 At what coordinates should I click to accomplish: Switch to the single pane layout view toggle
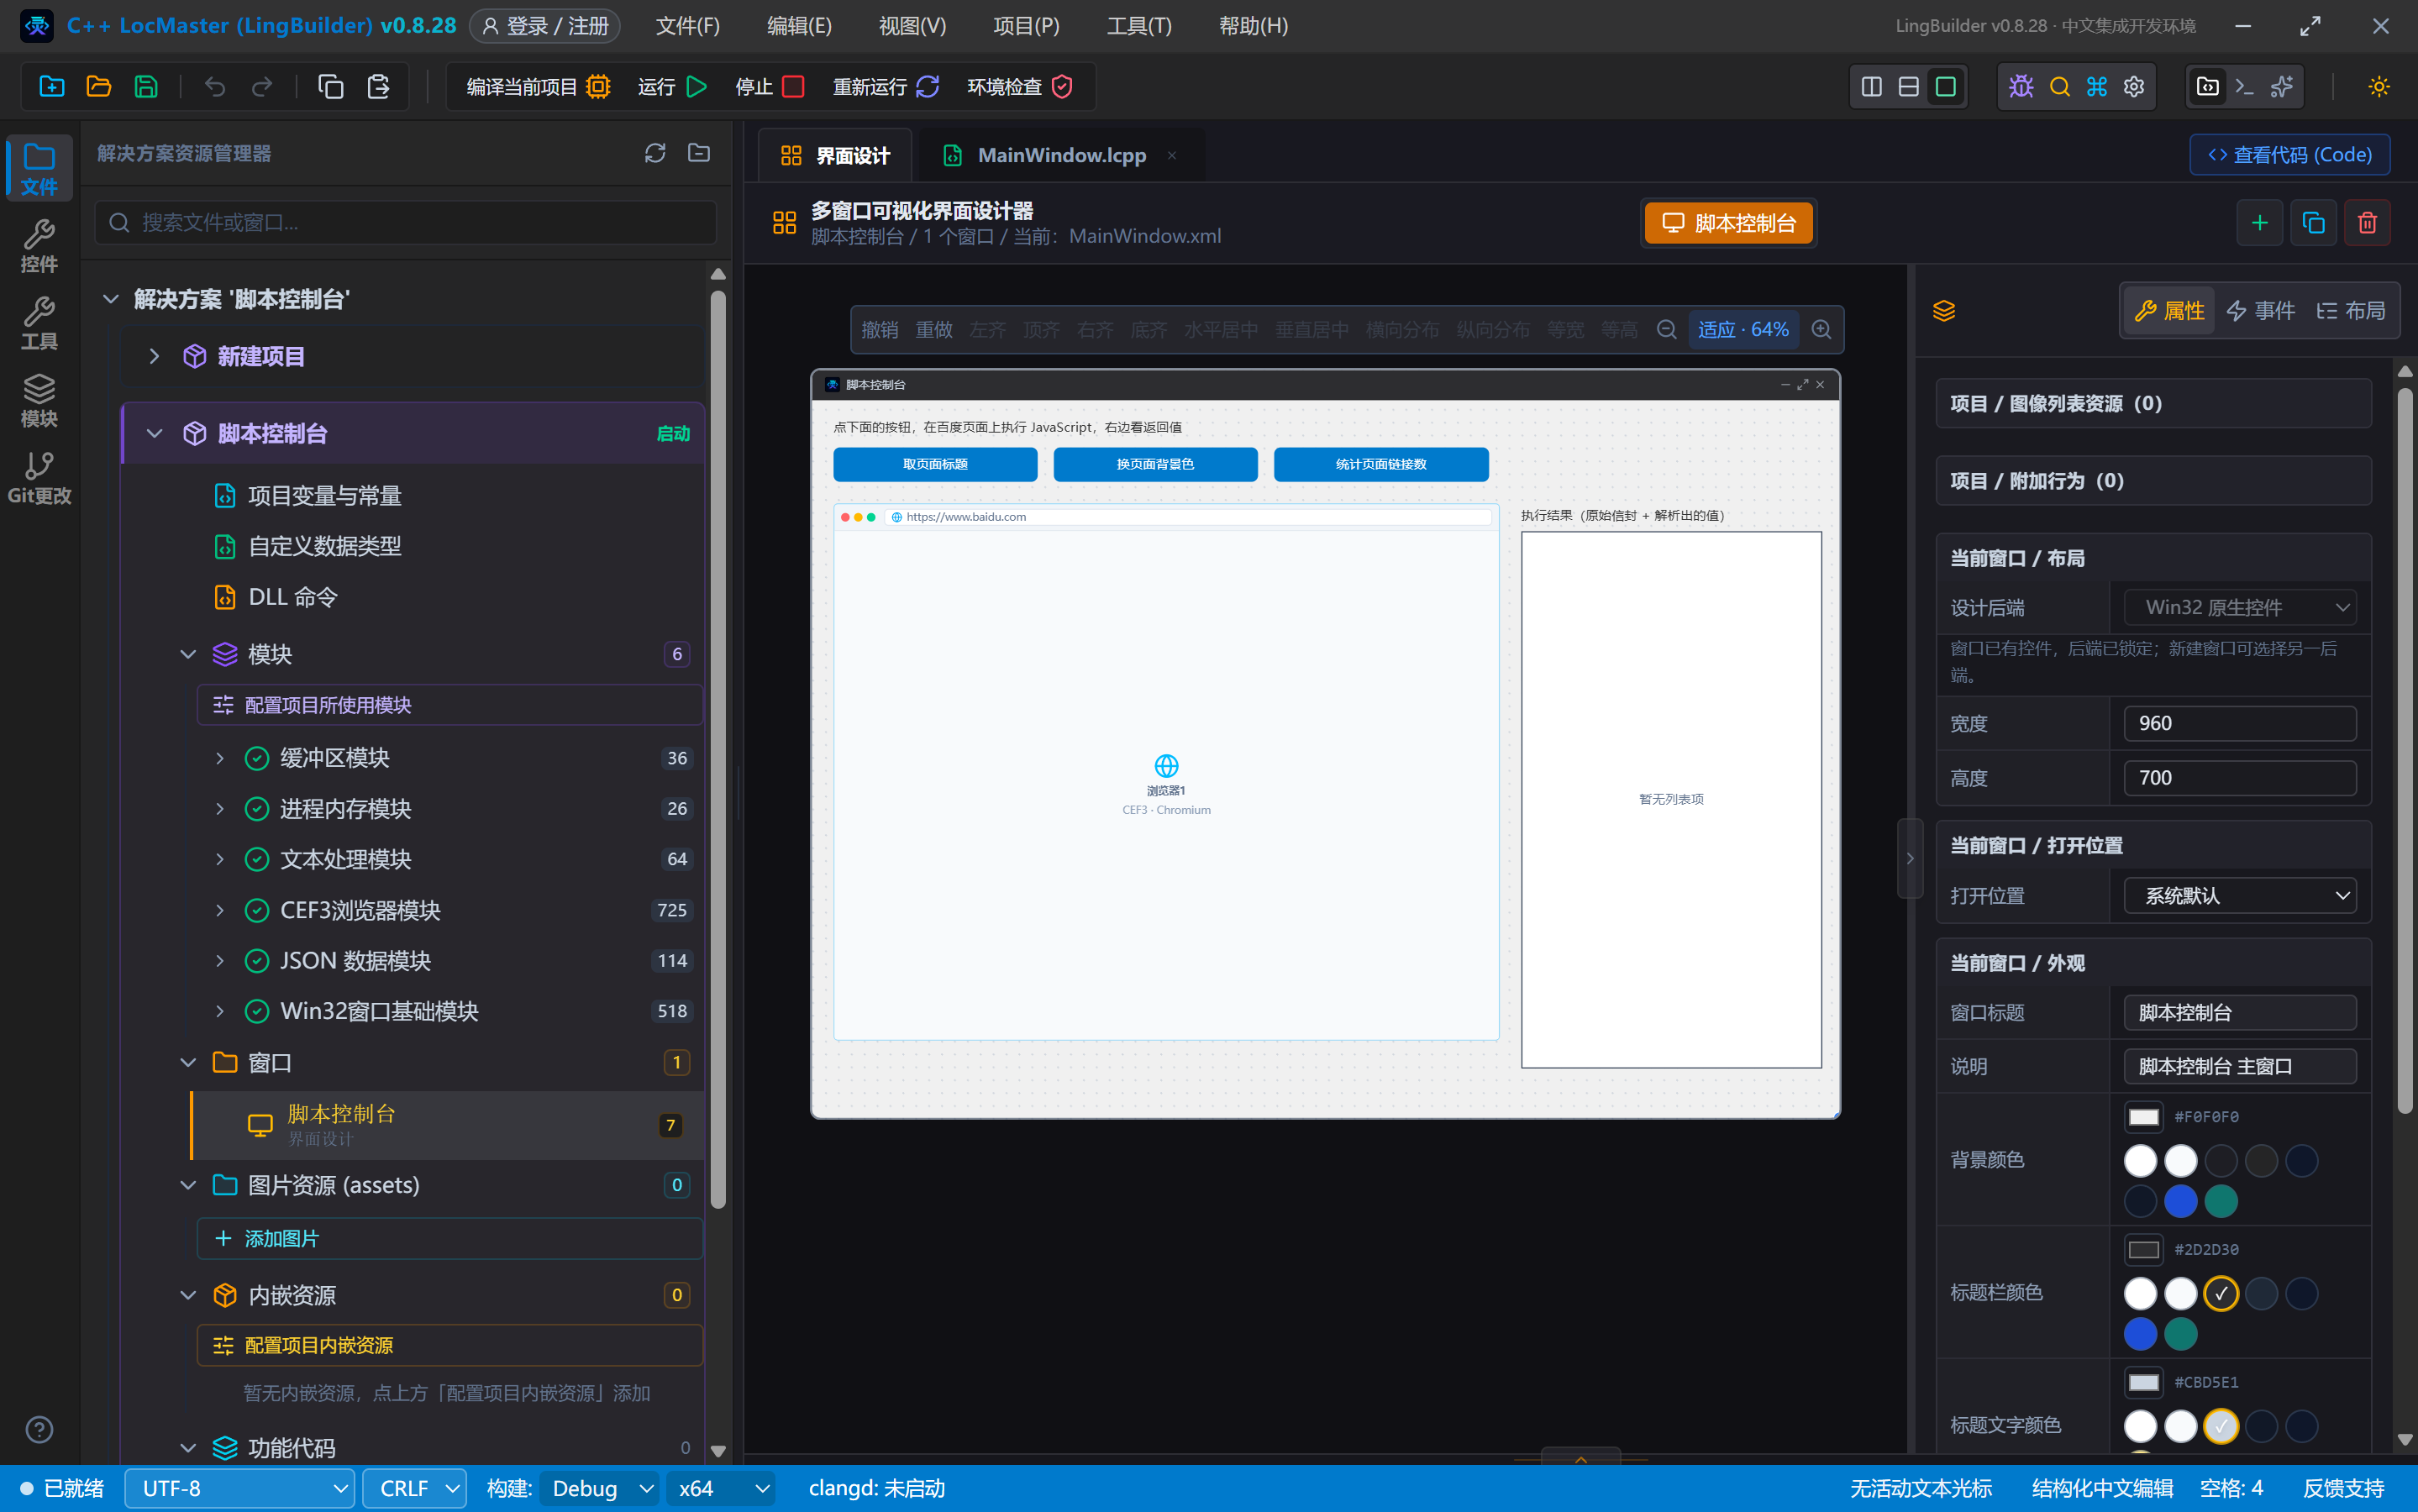[1945, 87]
